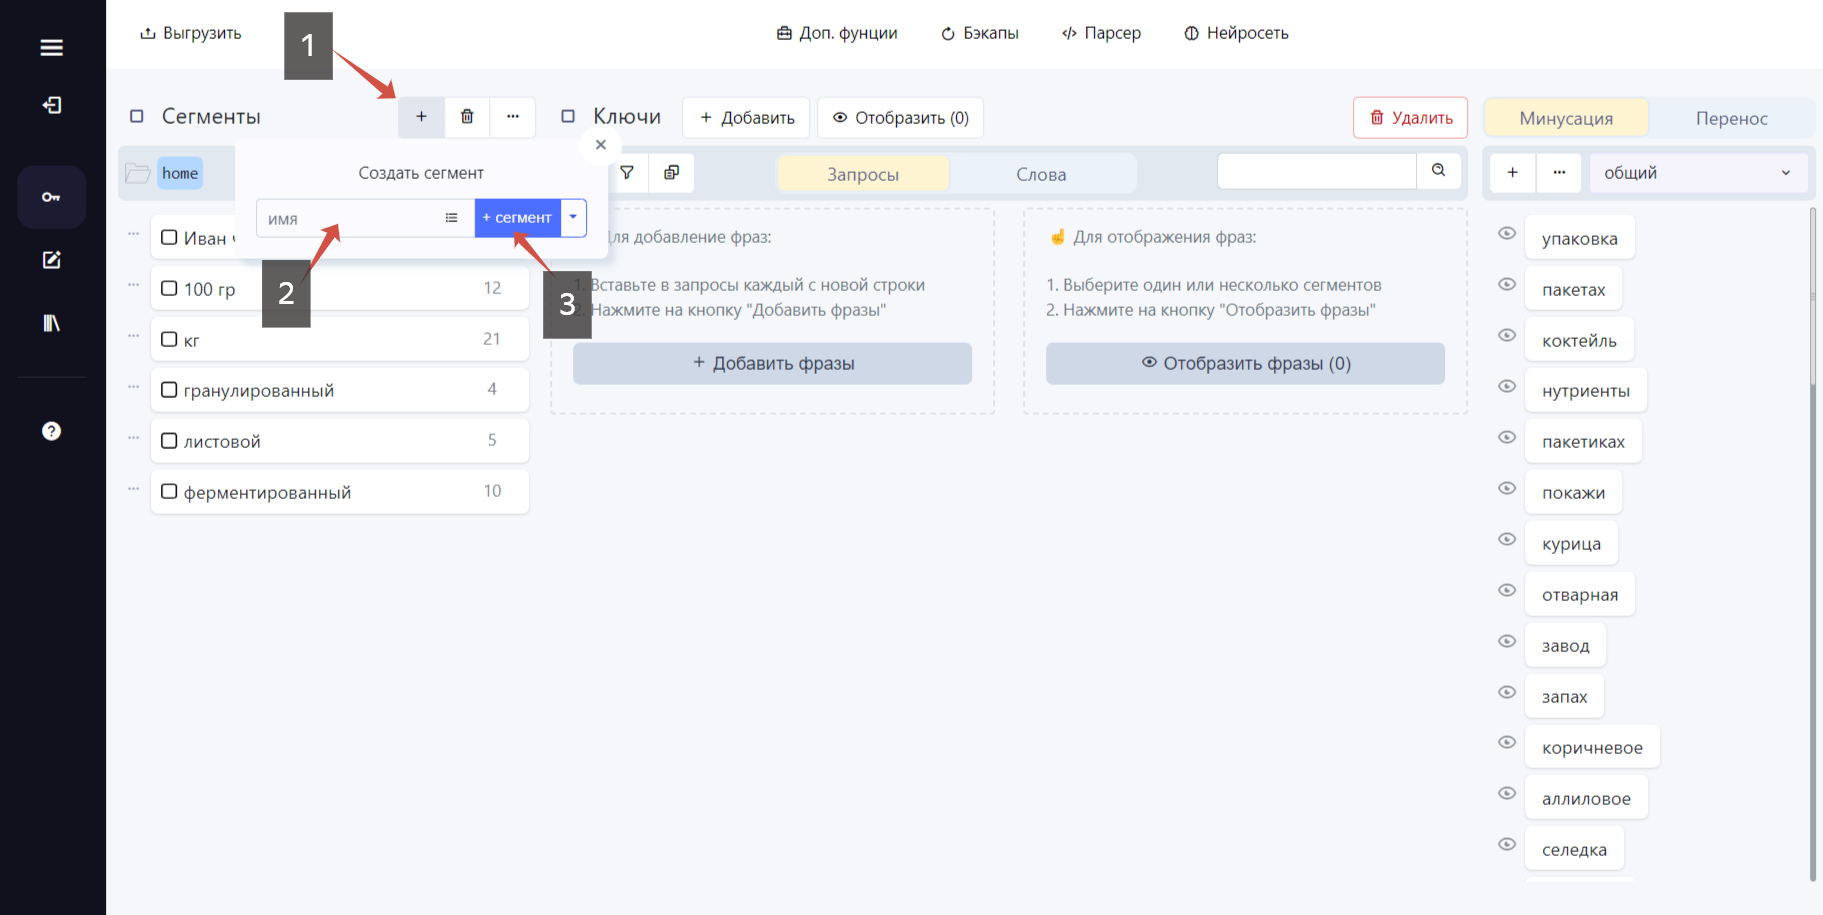Click the red Удалить button
This screenshot has width=1823, height=915.
click(x=1410, y=117)
